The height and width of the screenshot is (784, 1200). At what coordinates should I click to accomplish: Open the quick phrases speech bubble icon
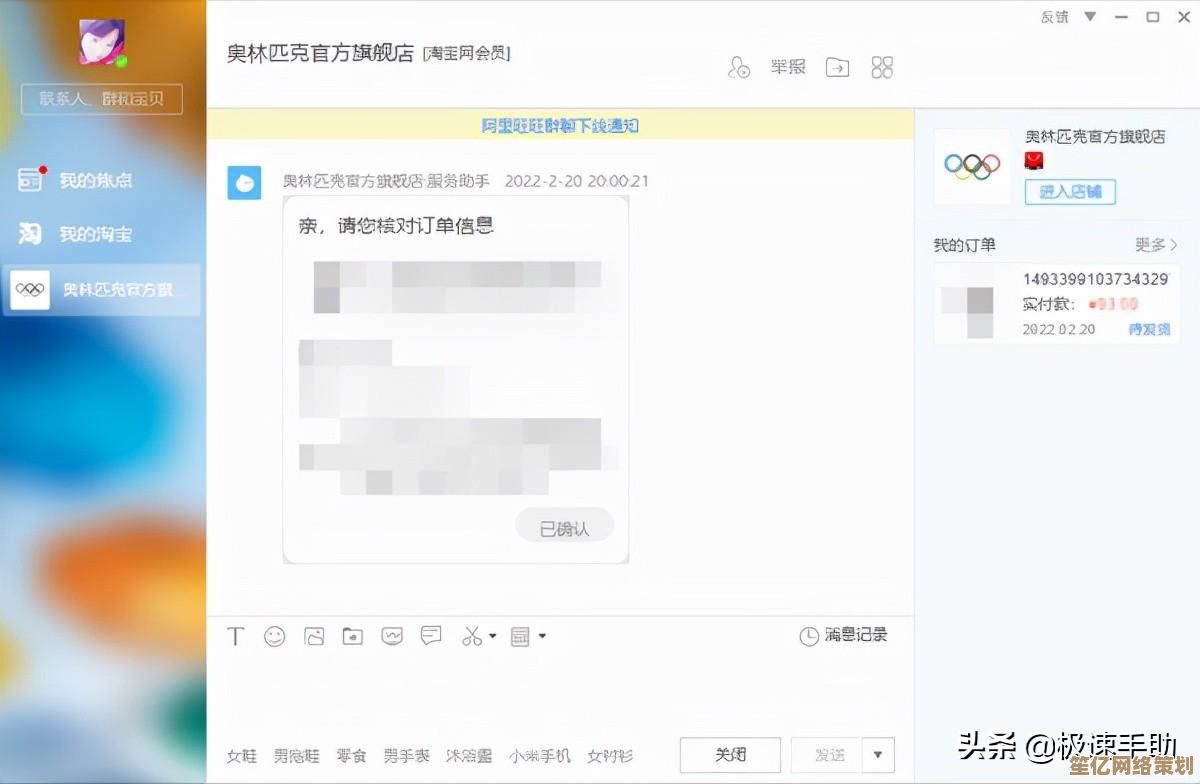431,635
